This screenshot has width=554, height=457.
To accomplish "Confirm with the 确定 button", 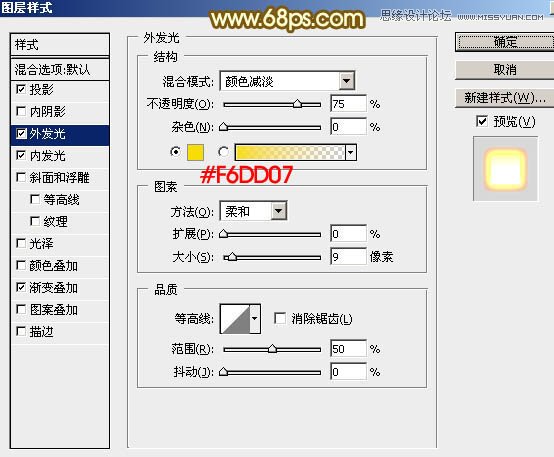I will [505, 42].
